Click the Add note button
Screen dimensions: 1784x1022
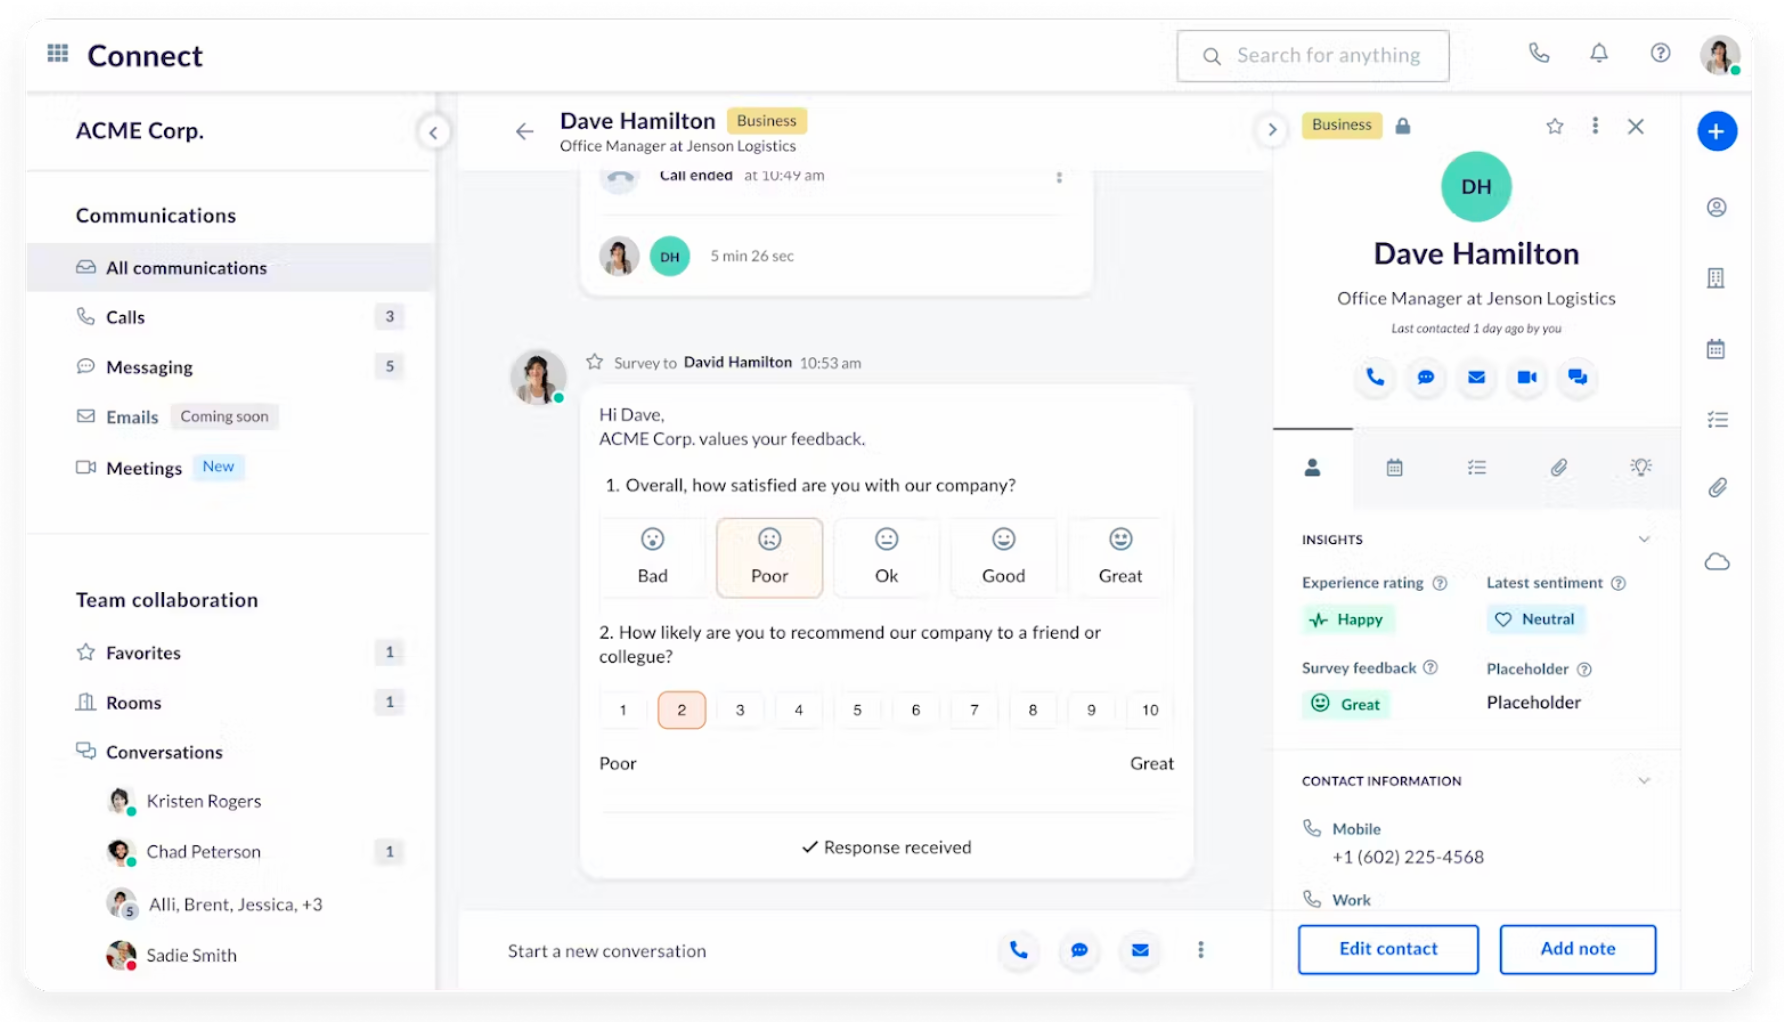coord(1577,949)
